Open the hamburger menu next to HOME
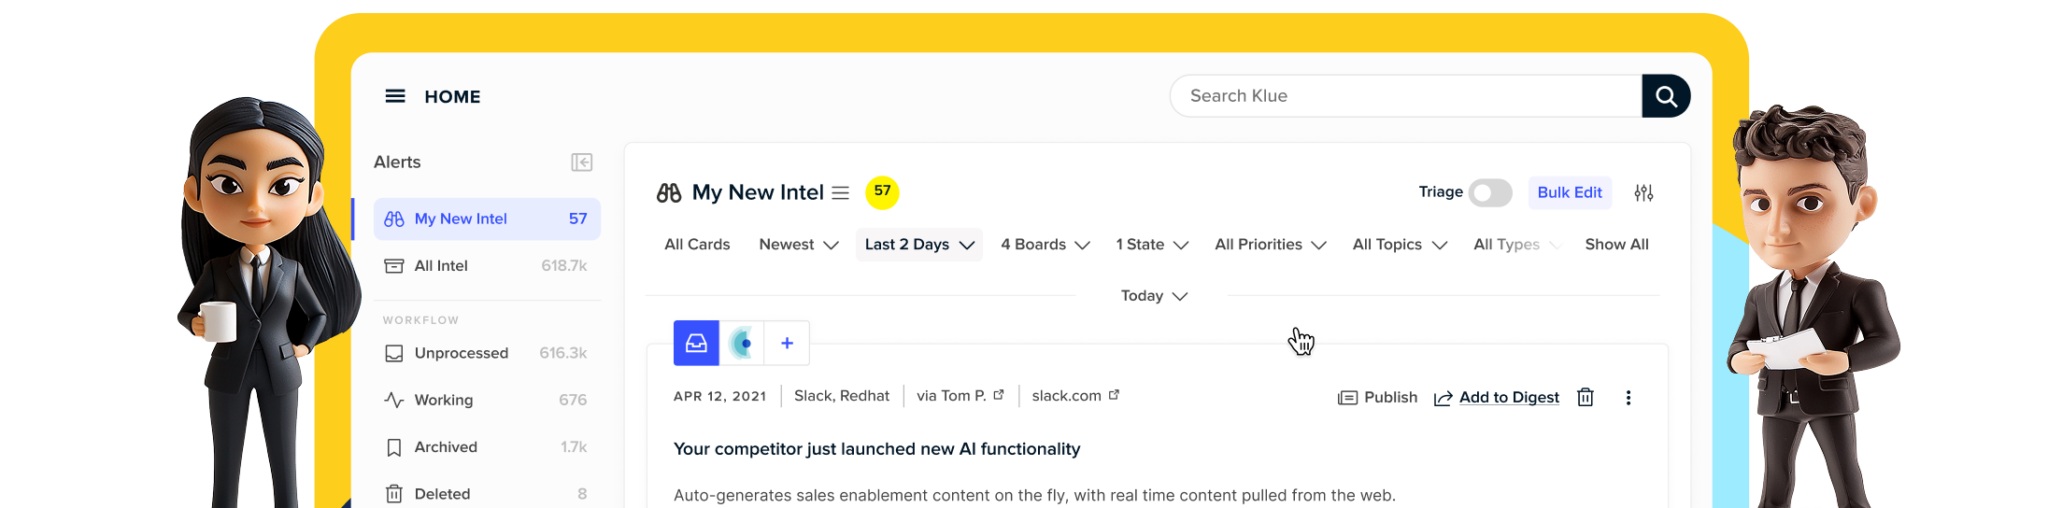 coord(395,96)
